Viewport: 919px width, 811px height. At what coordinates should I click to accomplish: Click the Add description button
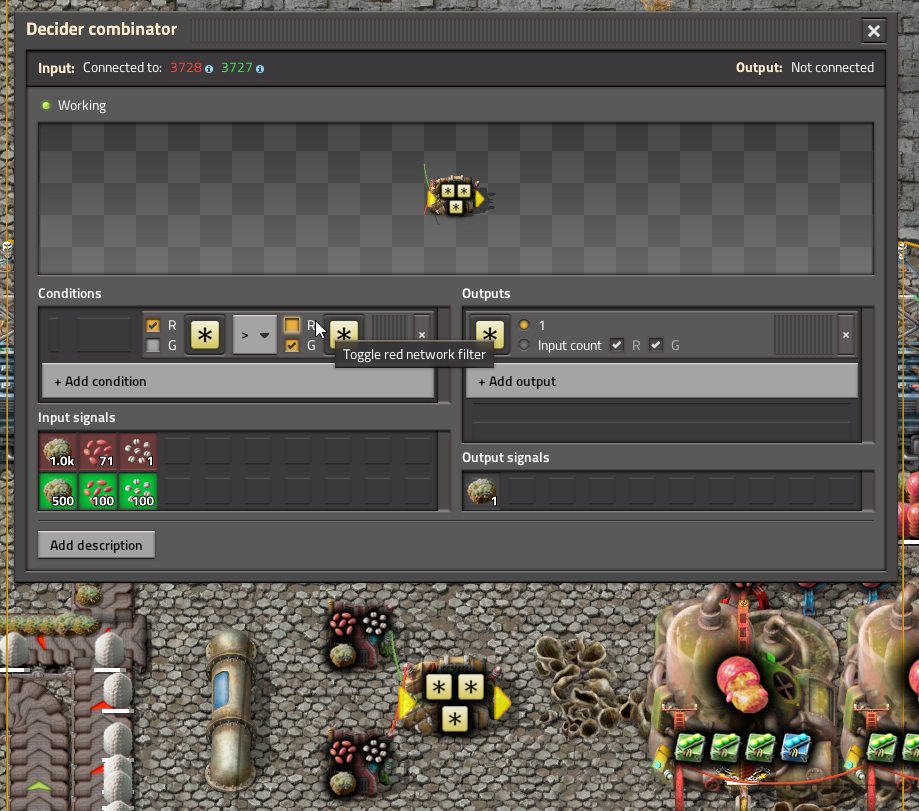pos(96,545)
